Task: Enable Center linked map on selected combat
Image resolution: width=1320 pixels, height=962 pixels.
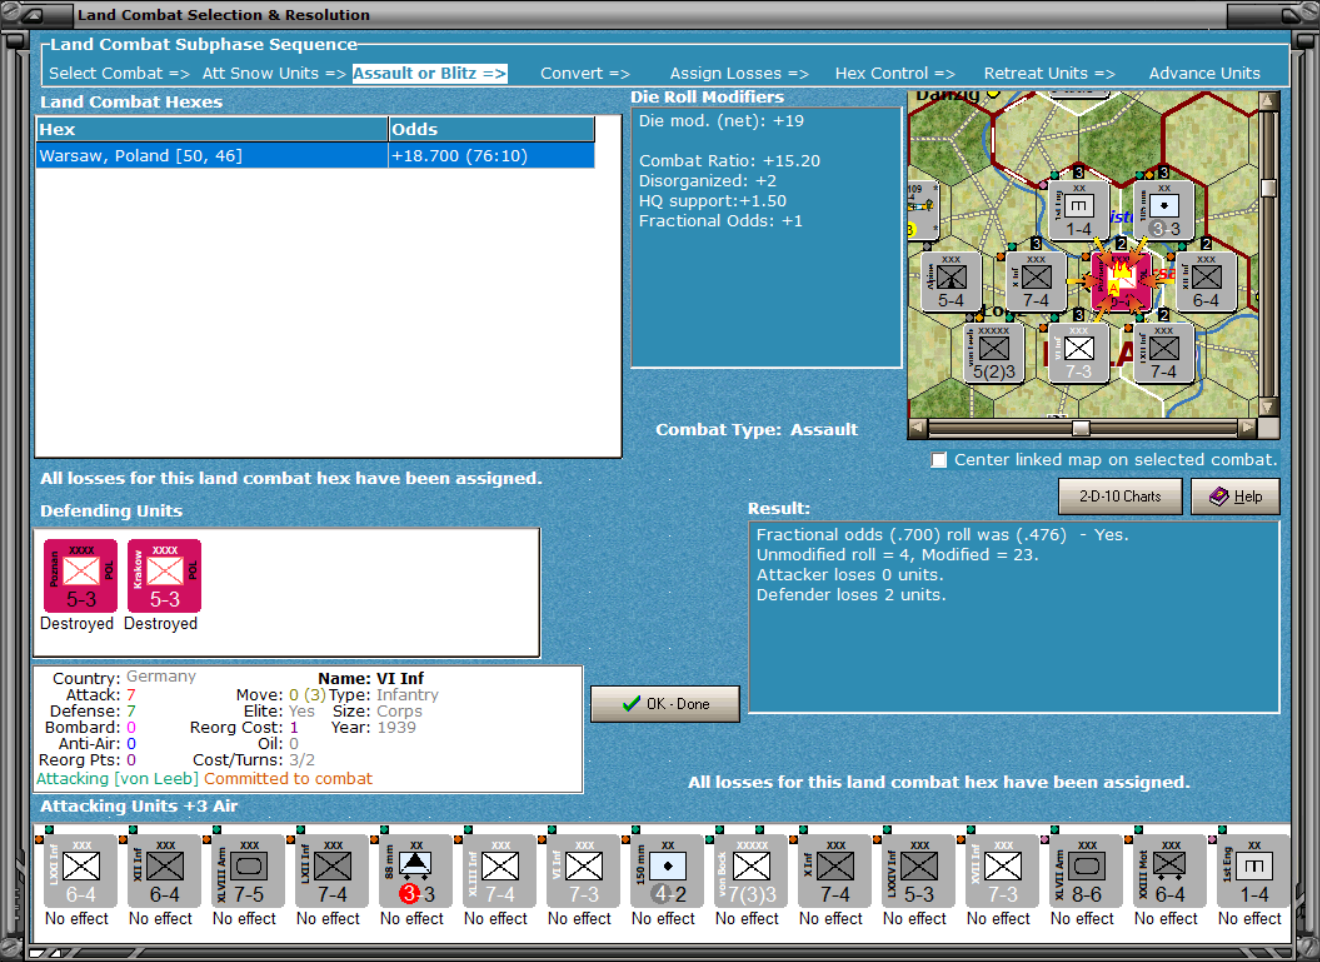Action: [939, 460]
